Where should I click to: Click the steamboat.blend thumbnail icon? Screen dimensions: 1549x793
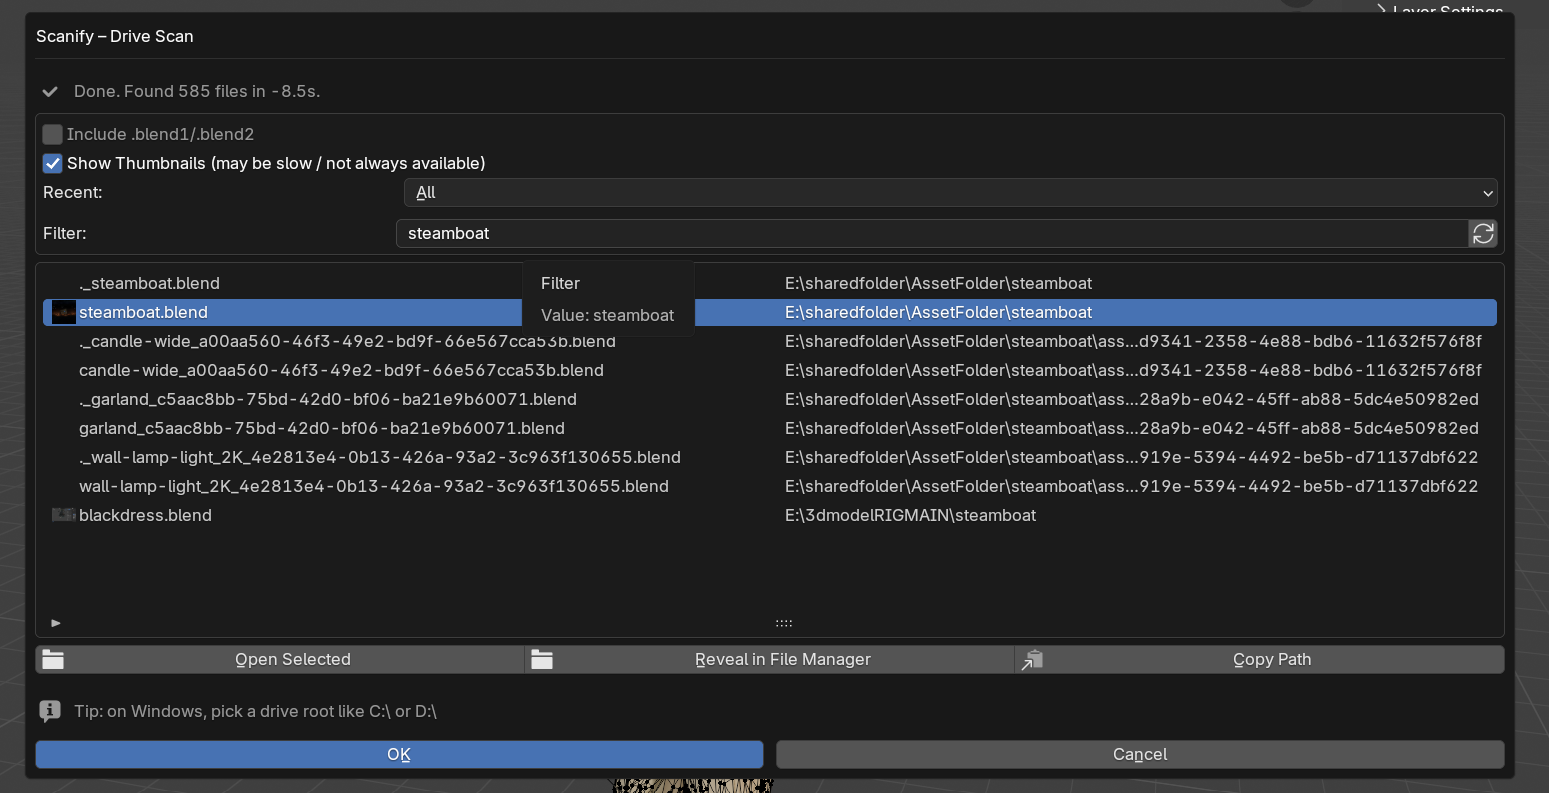click(63, 312)
